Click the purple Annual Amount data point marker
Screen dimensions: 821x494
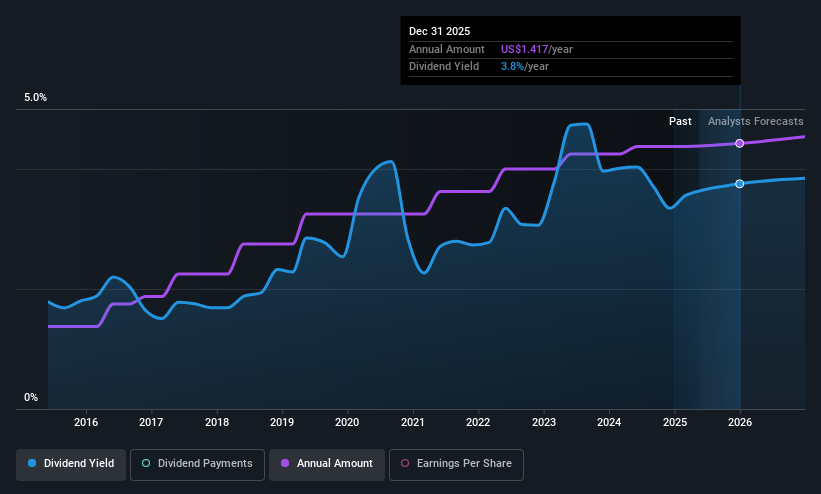click(739, 144)
